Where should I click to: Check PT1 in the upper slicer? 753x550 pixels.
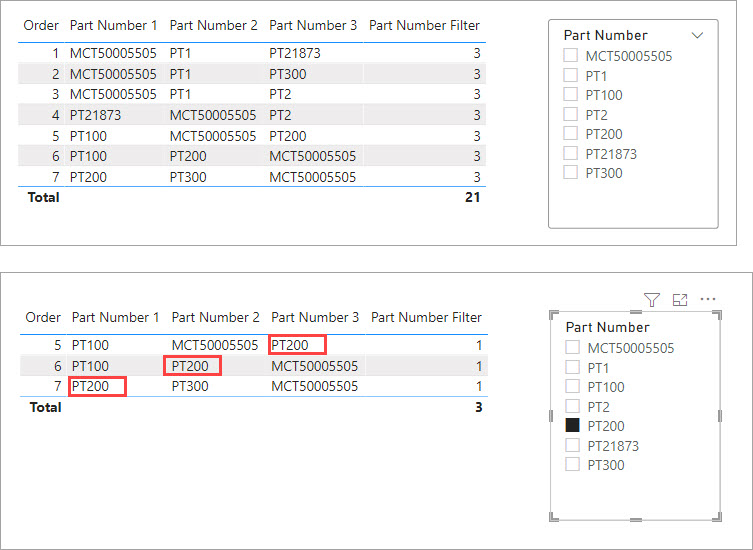coord(571,75)
